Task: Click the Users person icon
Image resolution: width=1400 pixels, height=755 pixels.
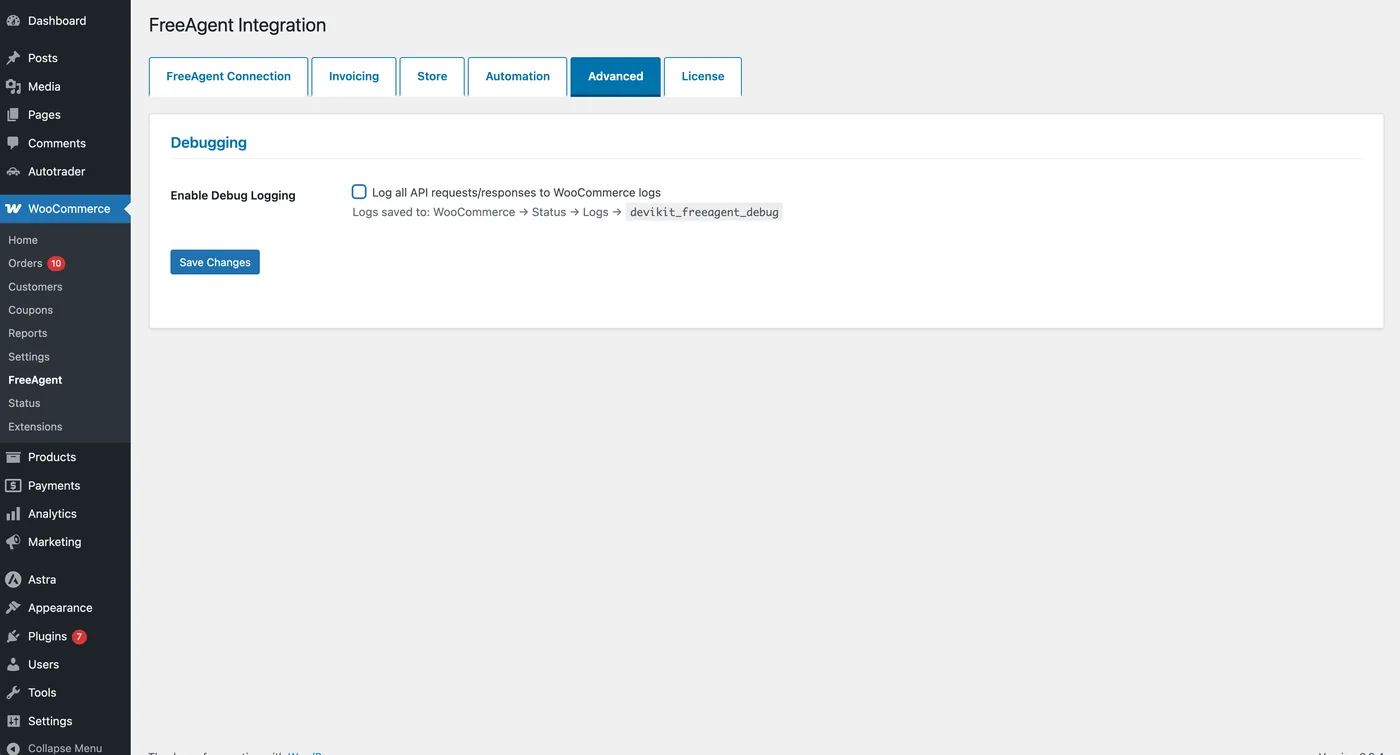Action: [13, 665]
